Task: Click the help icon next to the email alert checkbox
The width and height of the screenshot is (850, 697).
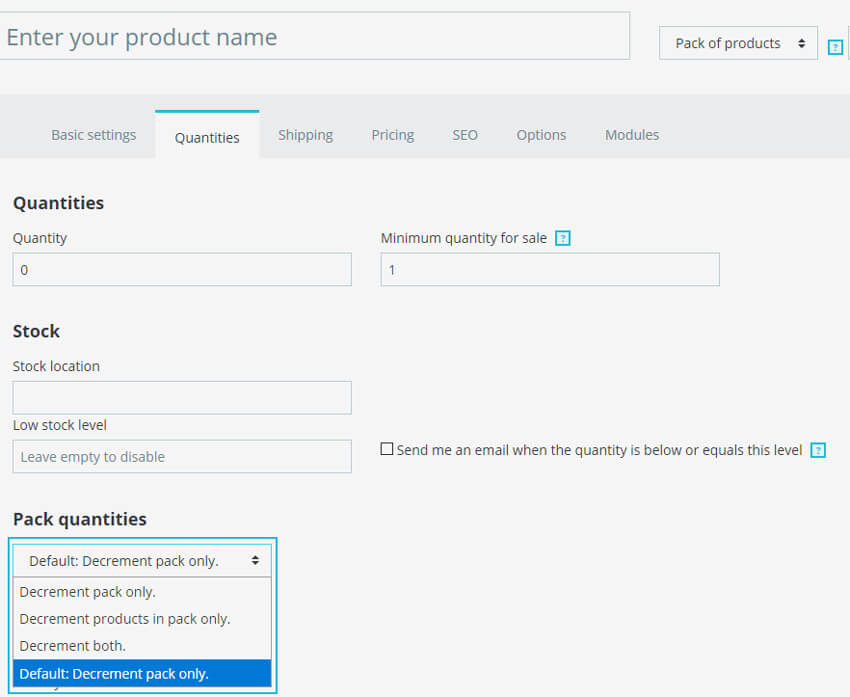Action: (x=818, y=450)
